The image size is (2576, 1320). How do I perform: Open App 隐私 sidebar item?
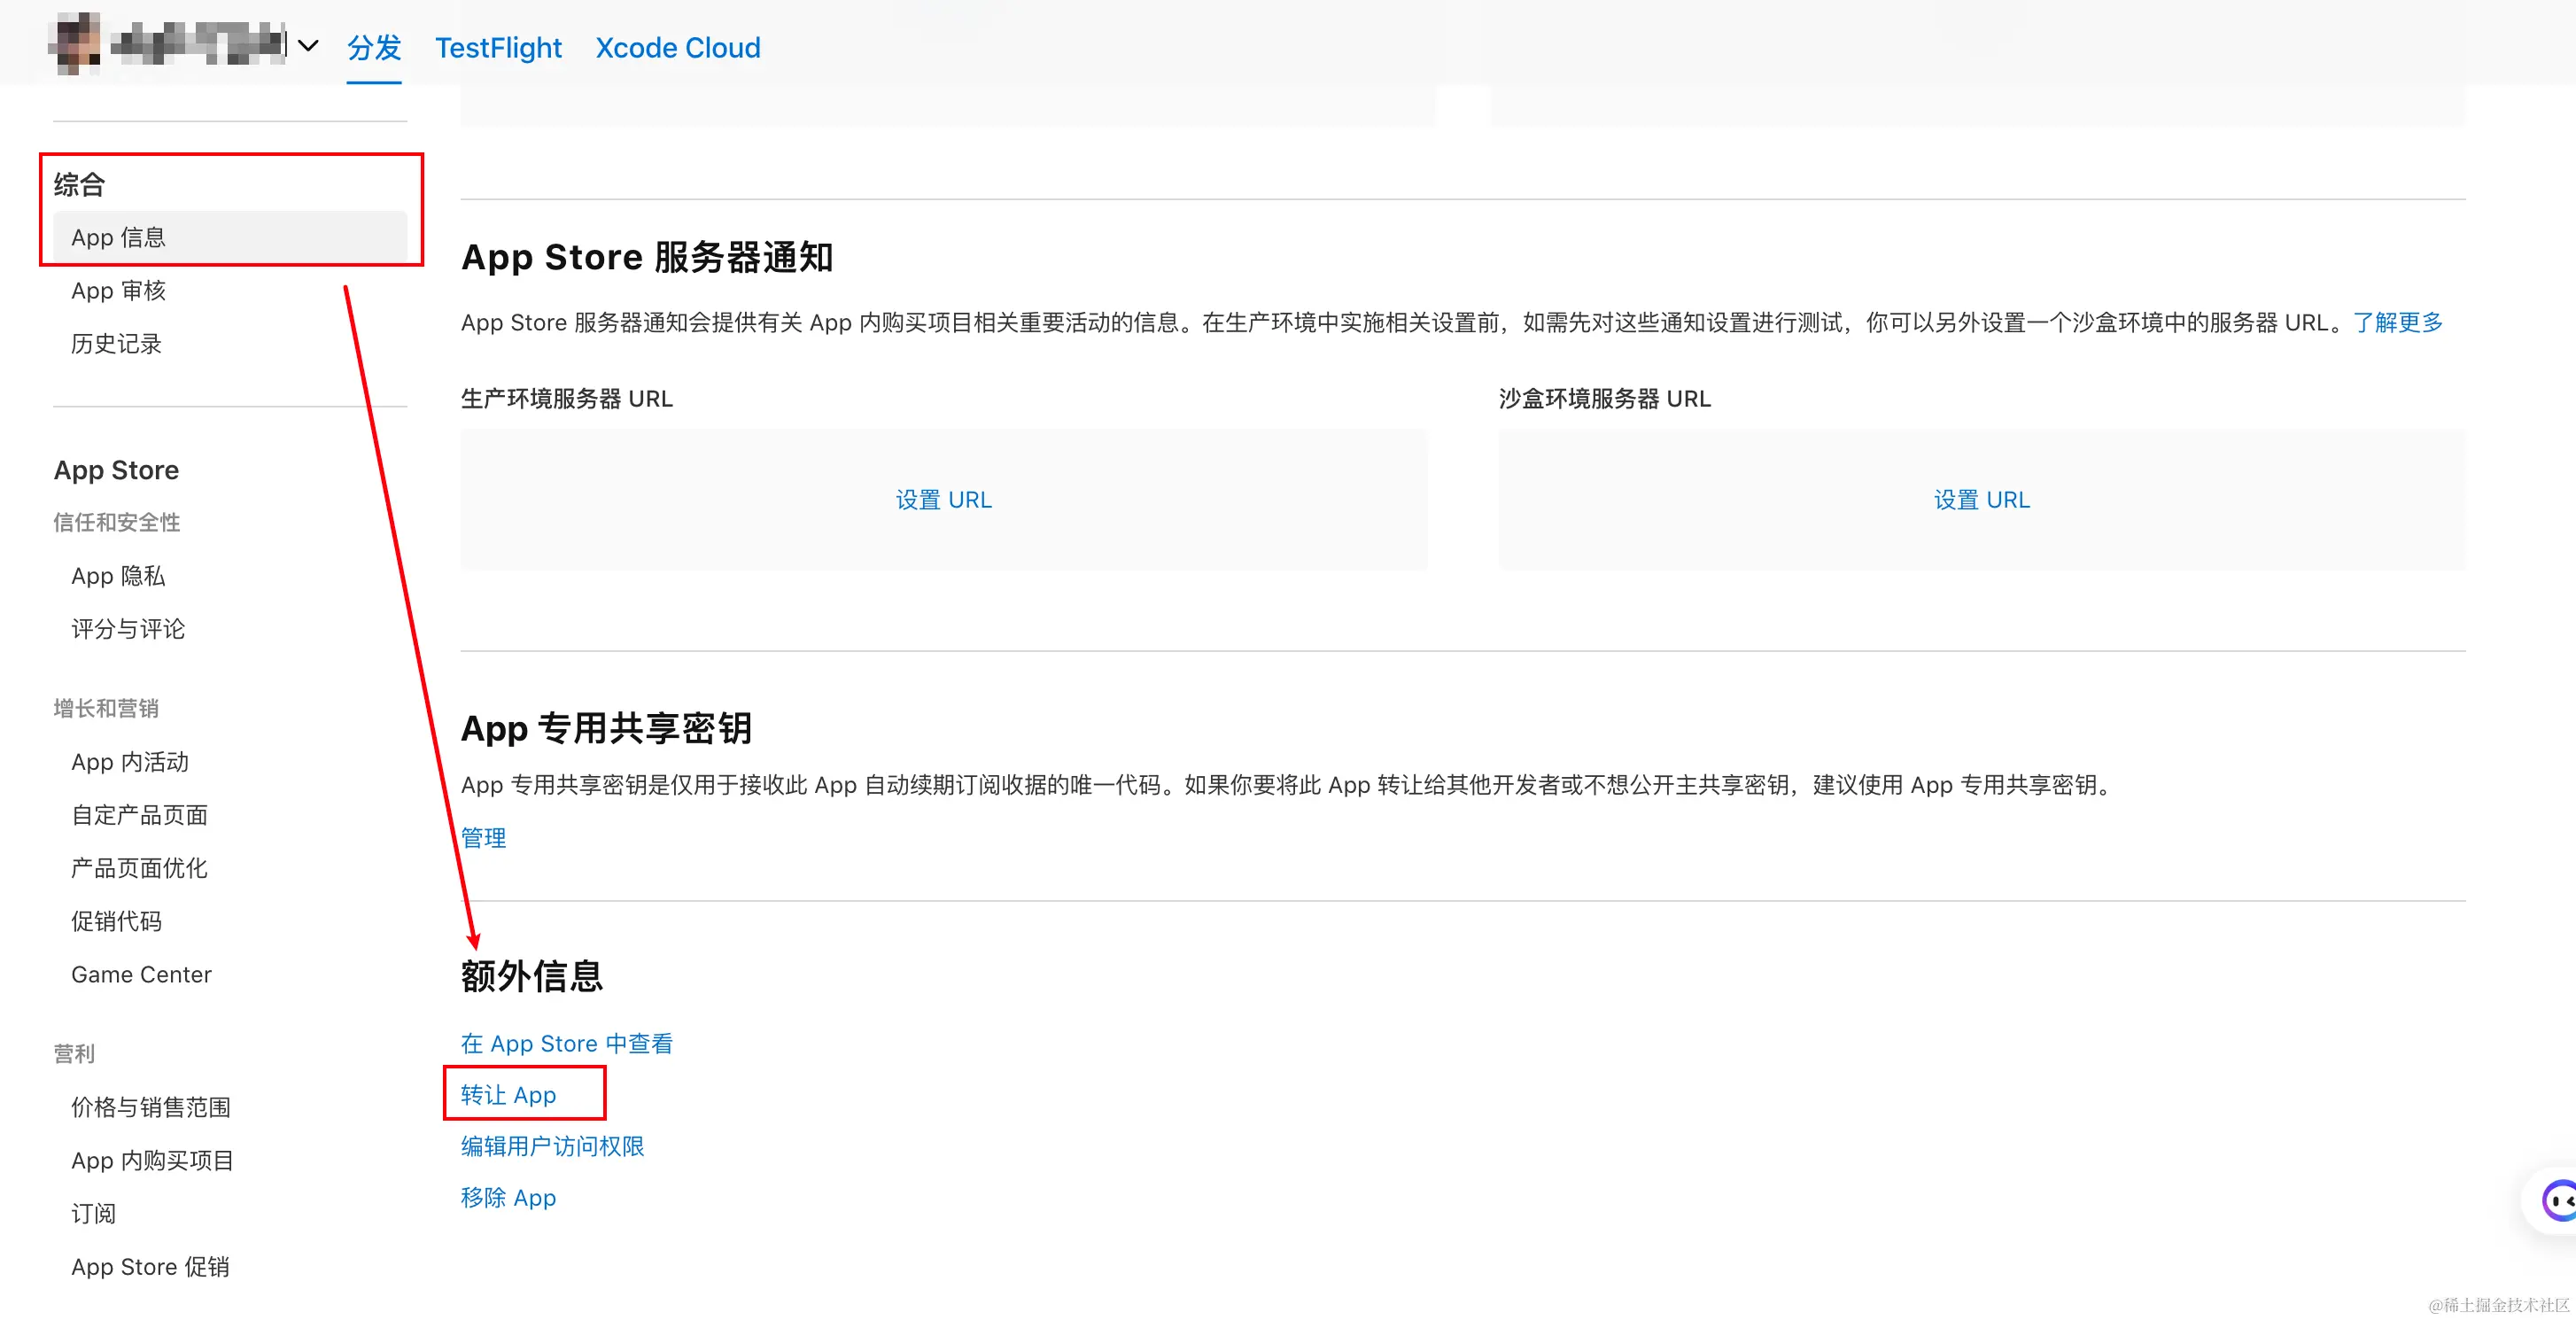coord(118,575)
